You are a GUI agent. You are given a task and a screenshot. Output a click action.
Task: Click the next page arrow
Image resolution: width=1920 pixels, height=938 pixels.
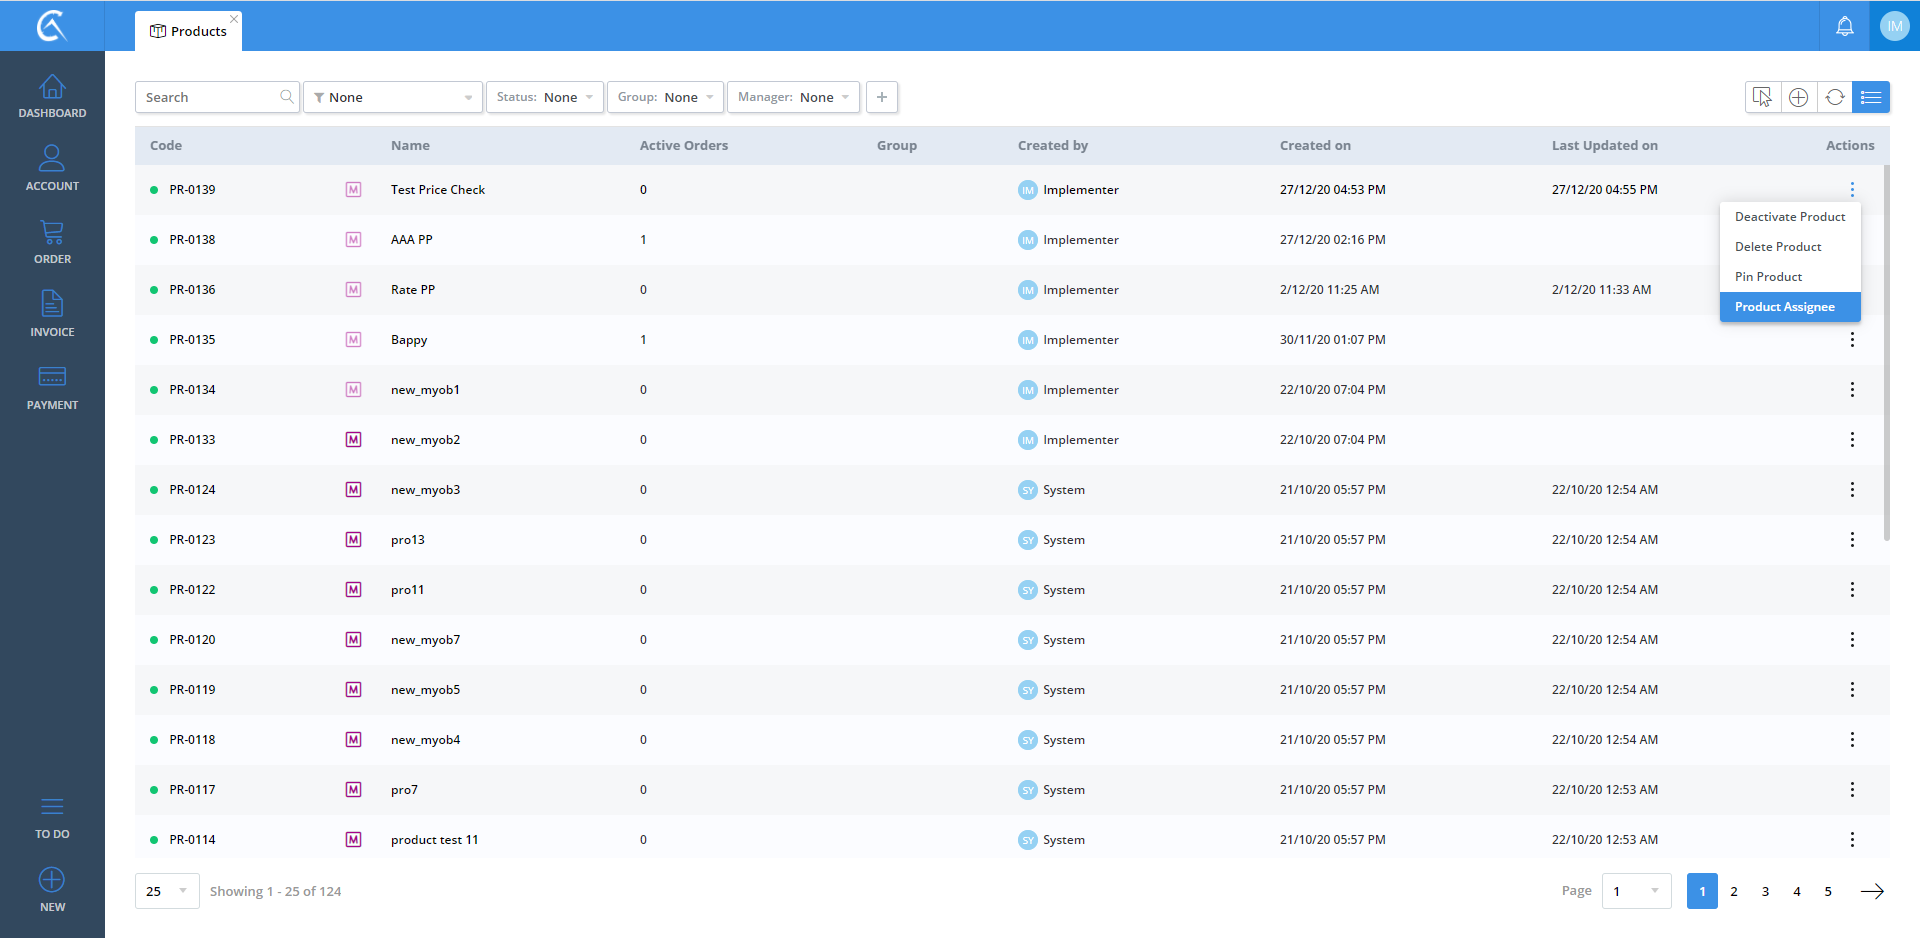(1871, 891)
